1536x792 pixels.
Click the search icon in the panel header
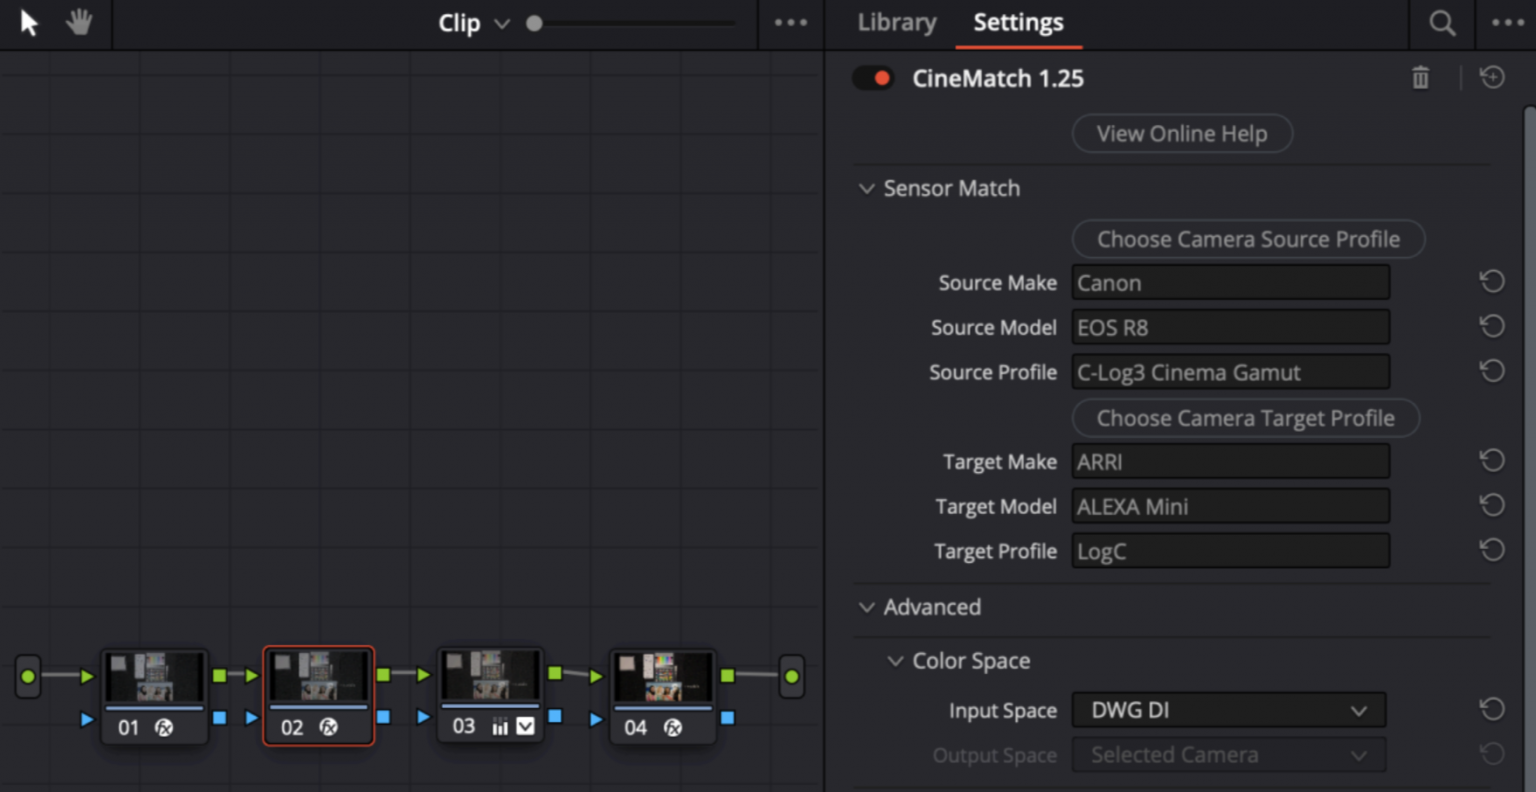point(1441,22)
